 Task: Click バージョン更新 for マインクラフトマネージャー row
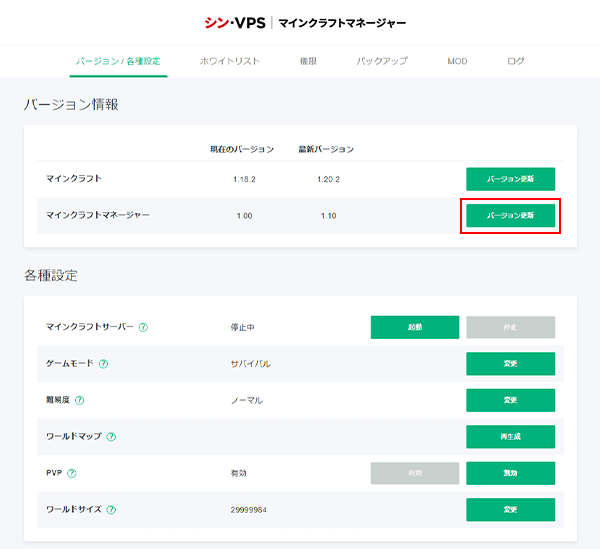tap(510, 215)
